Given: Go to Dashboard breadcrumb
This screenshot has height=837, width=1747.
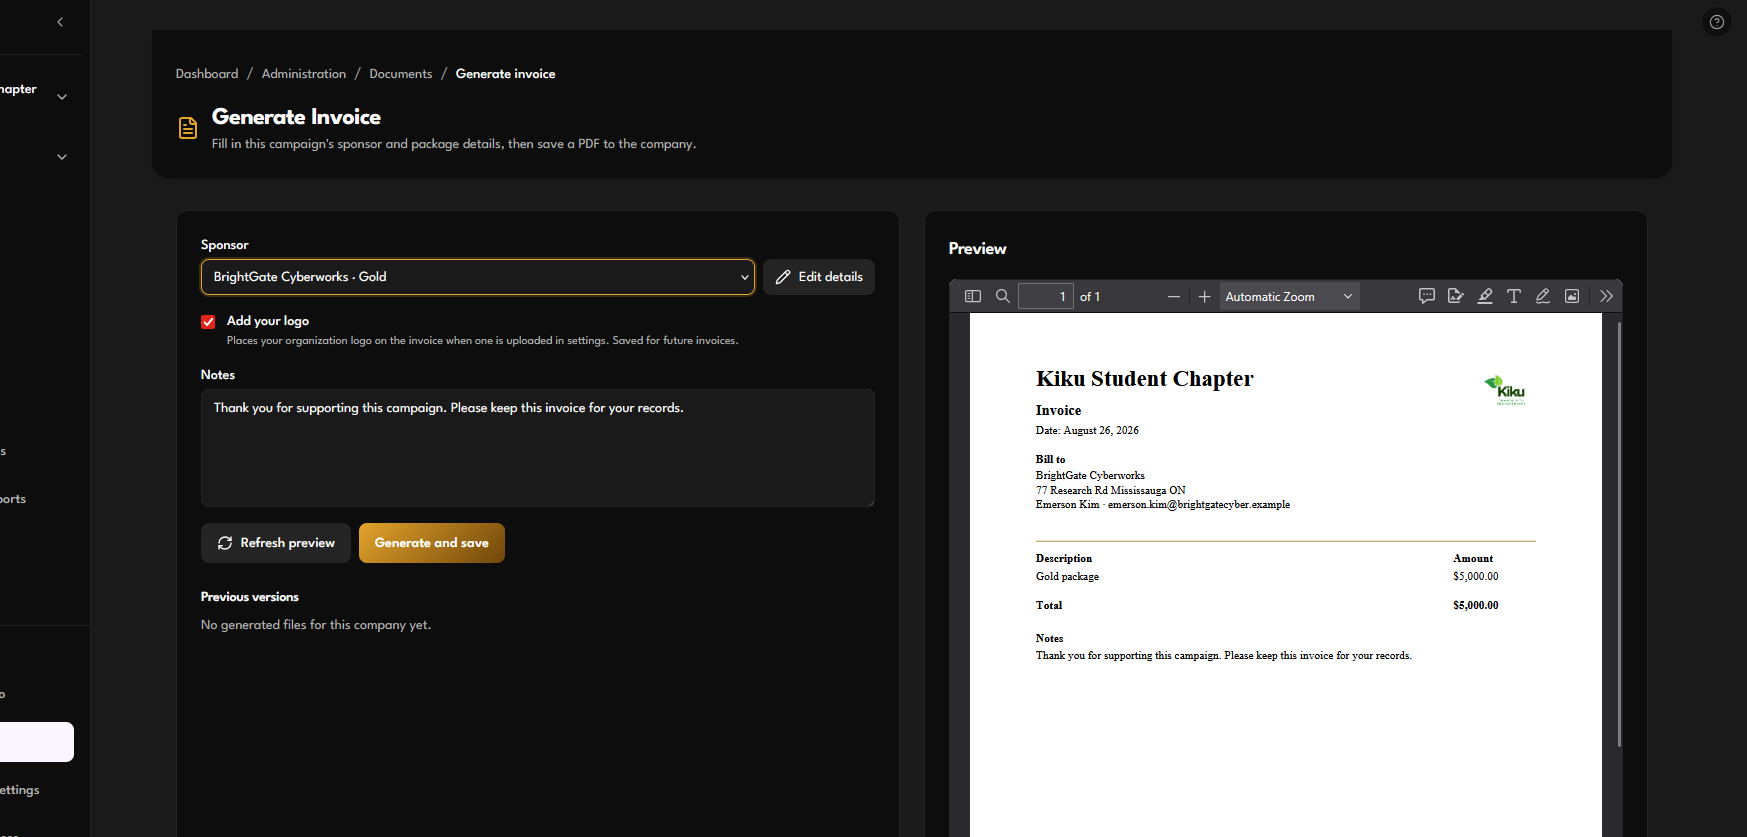Looking at the screenshot, I should point(207,74).
